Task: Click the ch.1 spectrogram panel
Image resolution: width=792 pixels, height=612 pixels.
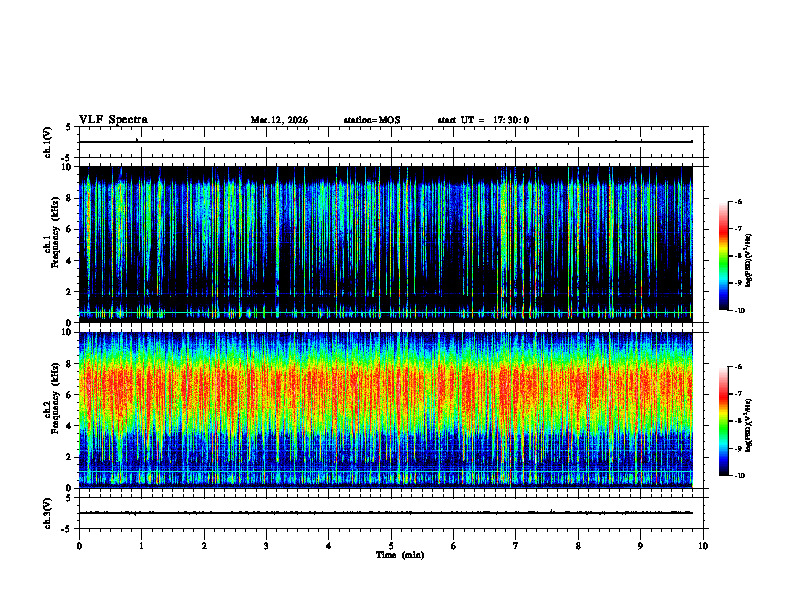Action: 386,244
